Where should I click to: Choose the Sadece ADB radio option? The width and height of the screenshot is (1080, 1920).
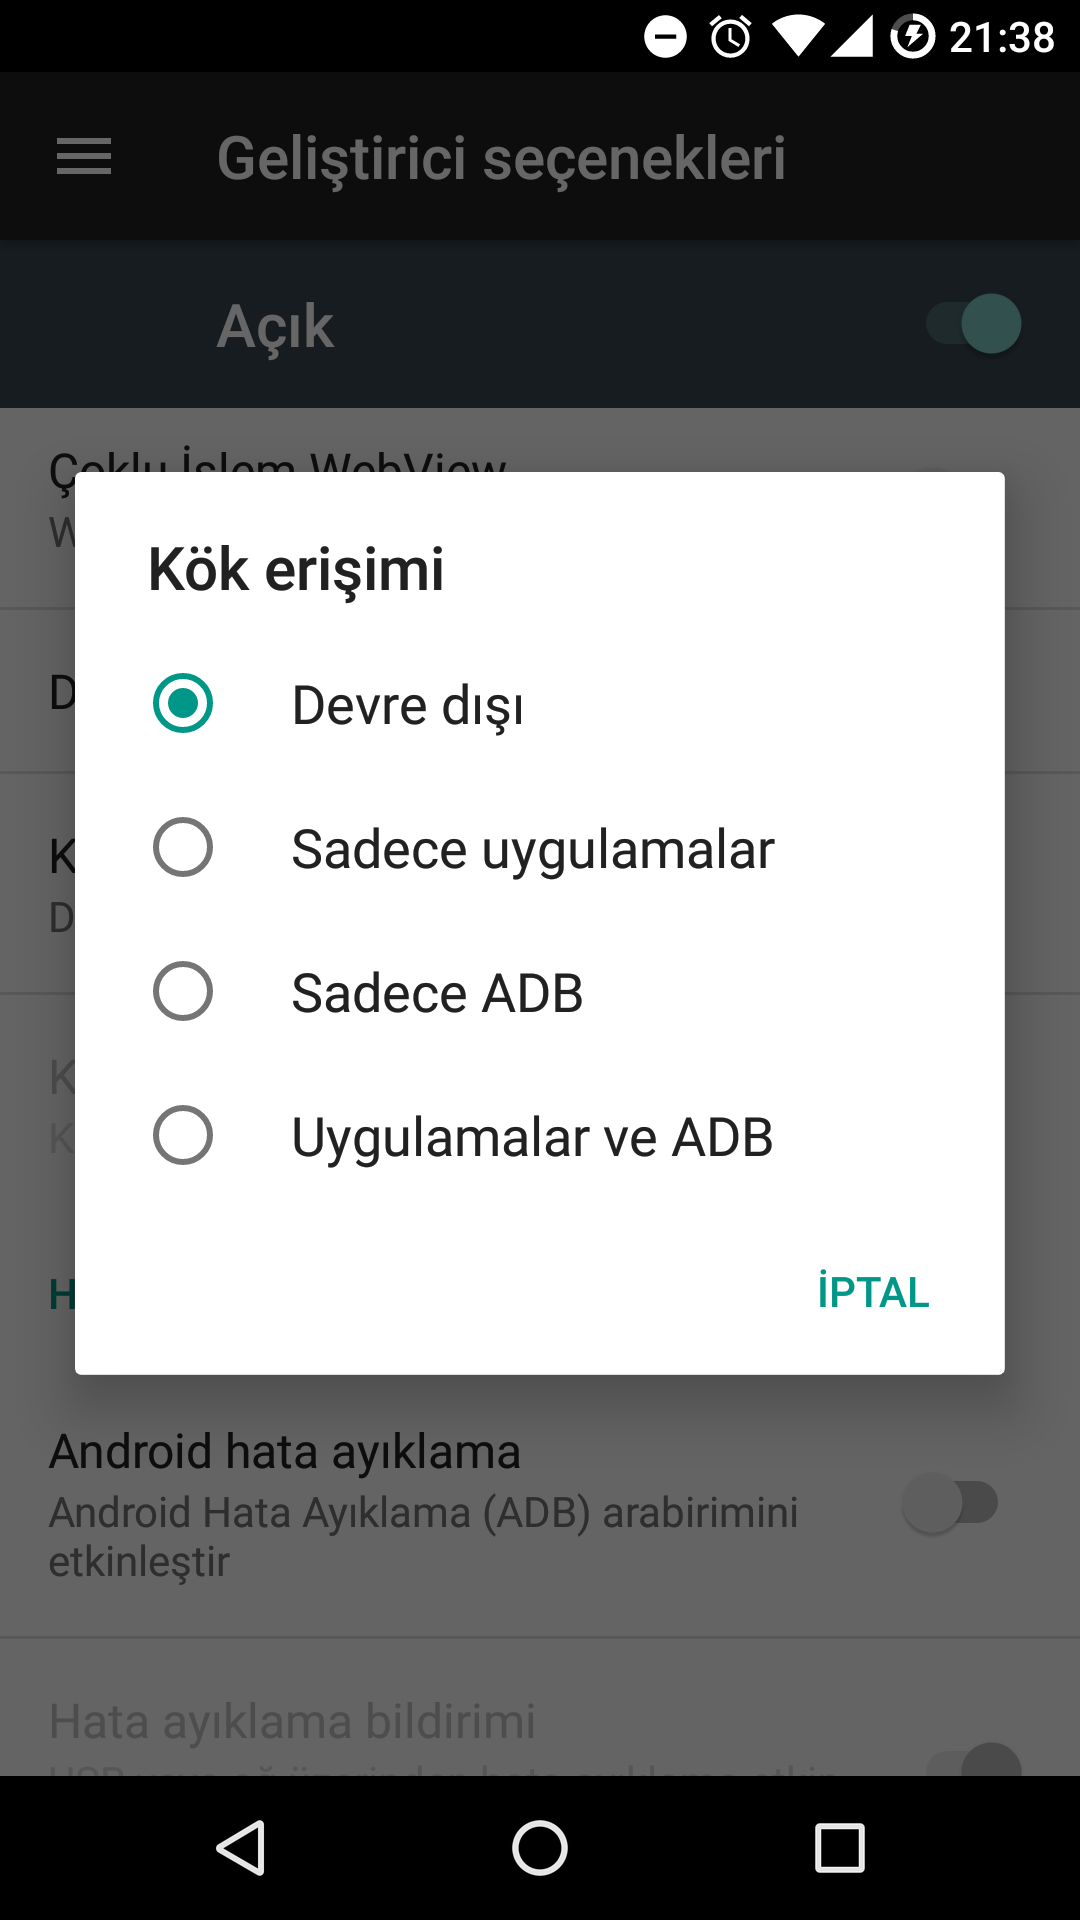click(x=540, y=992)
